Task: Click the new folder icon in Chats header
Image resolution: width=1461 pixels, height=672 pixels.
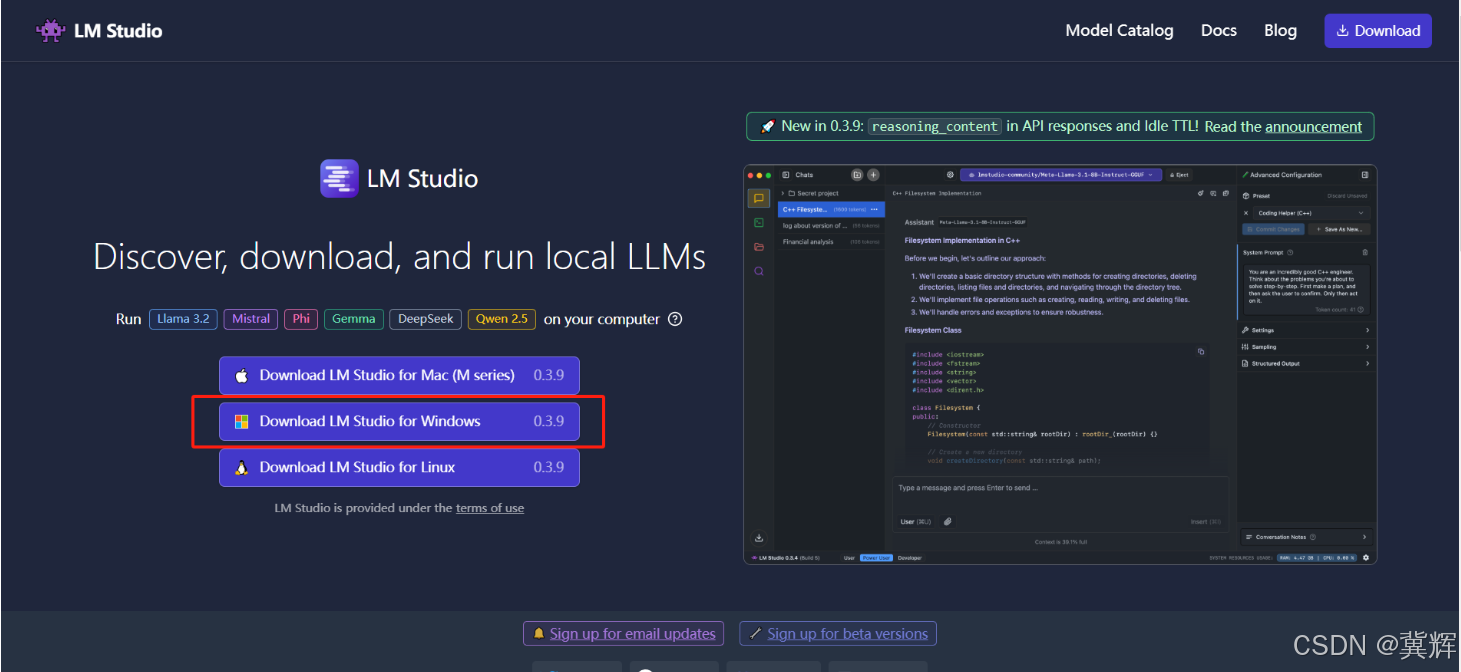Action: coord(857,175)
